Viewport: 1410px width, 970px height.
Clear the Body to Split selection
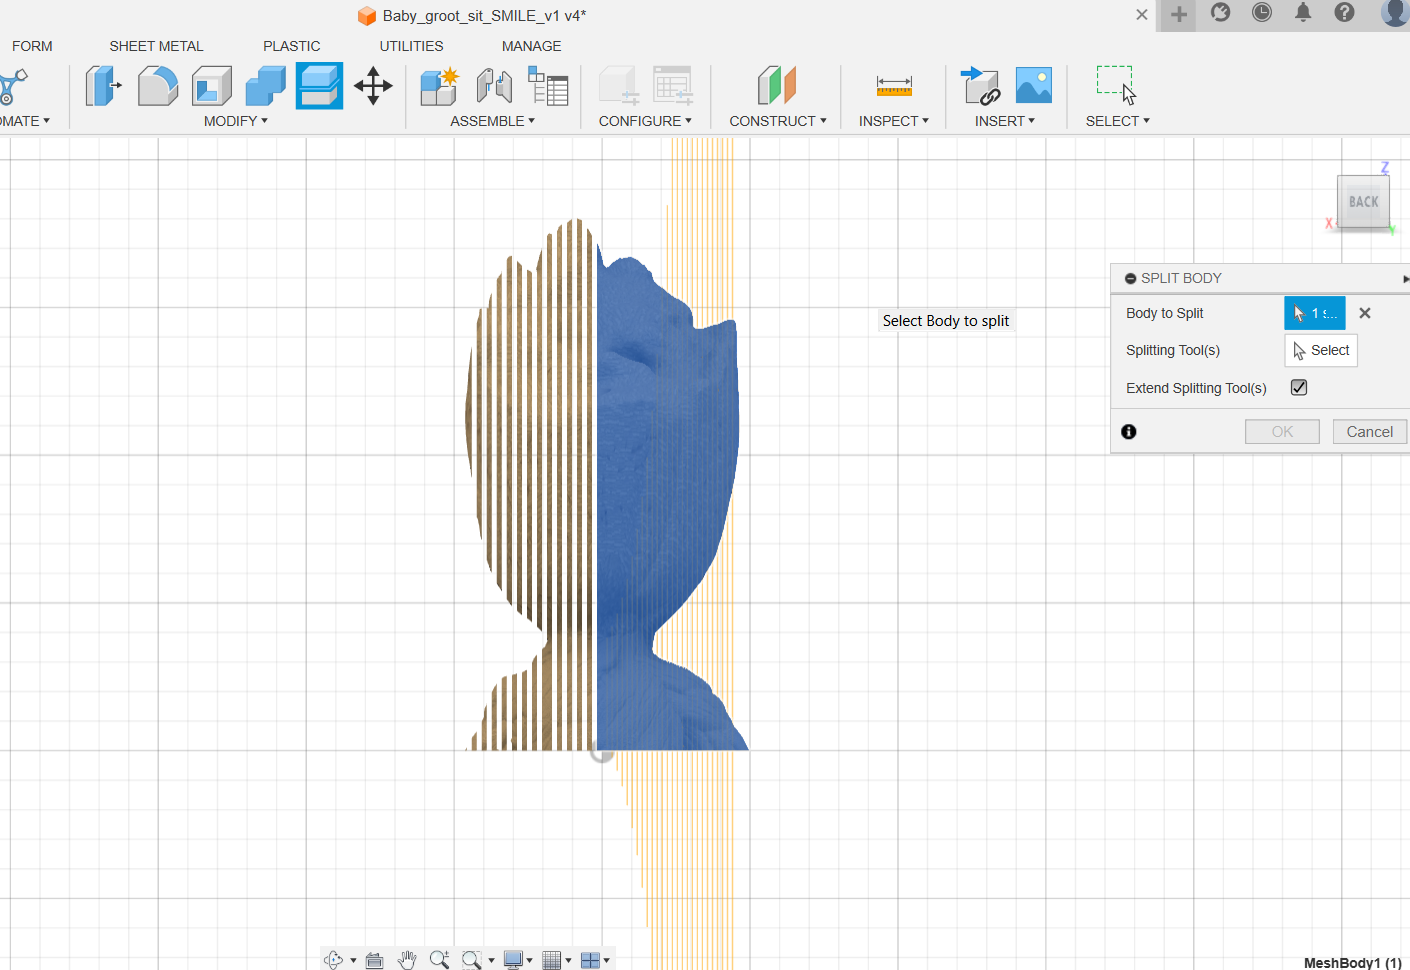click(1365, 313)
